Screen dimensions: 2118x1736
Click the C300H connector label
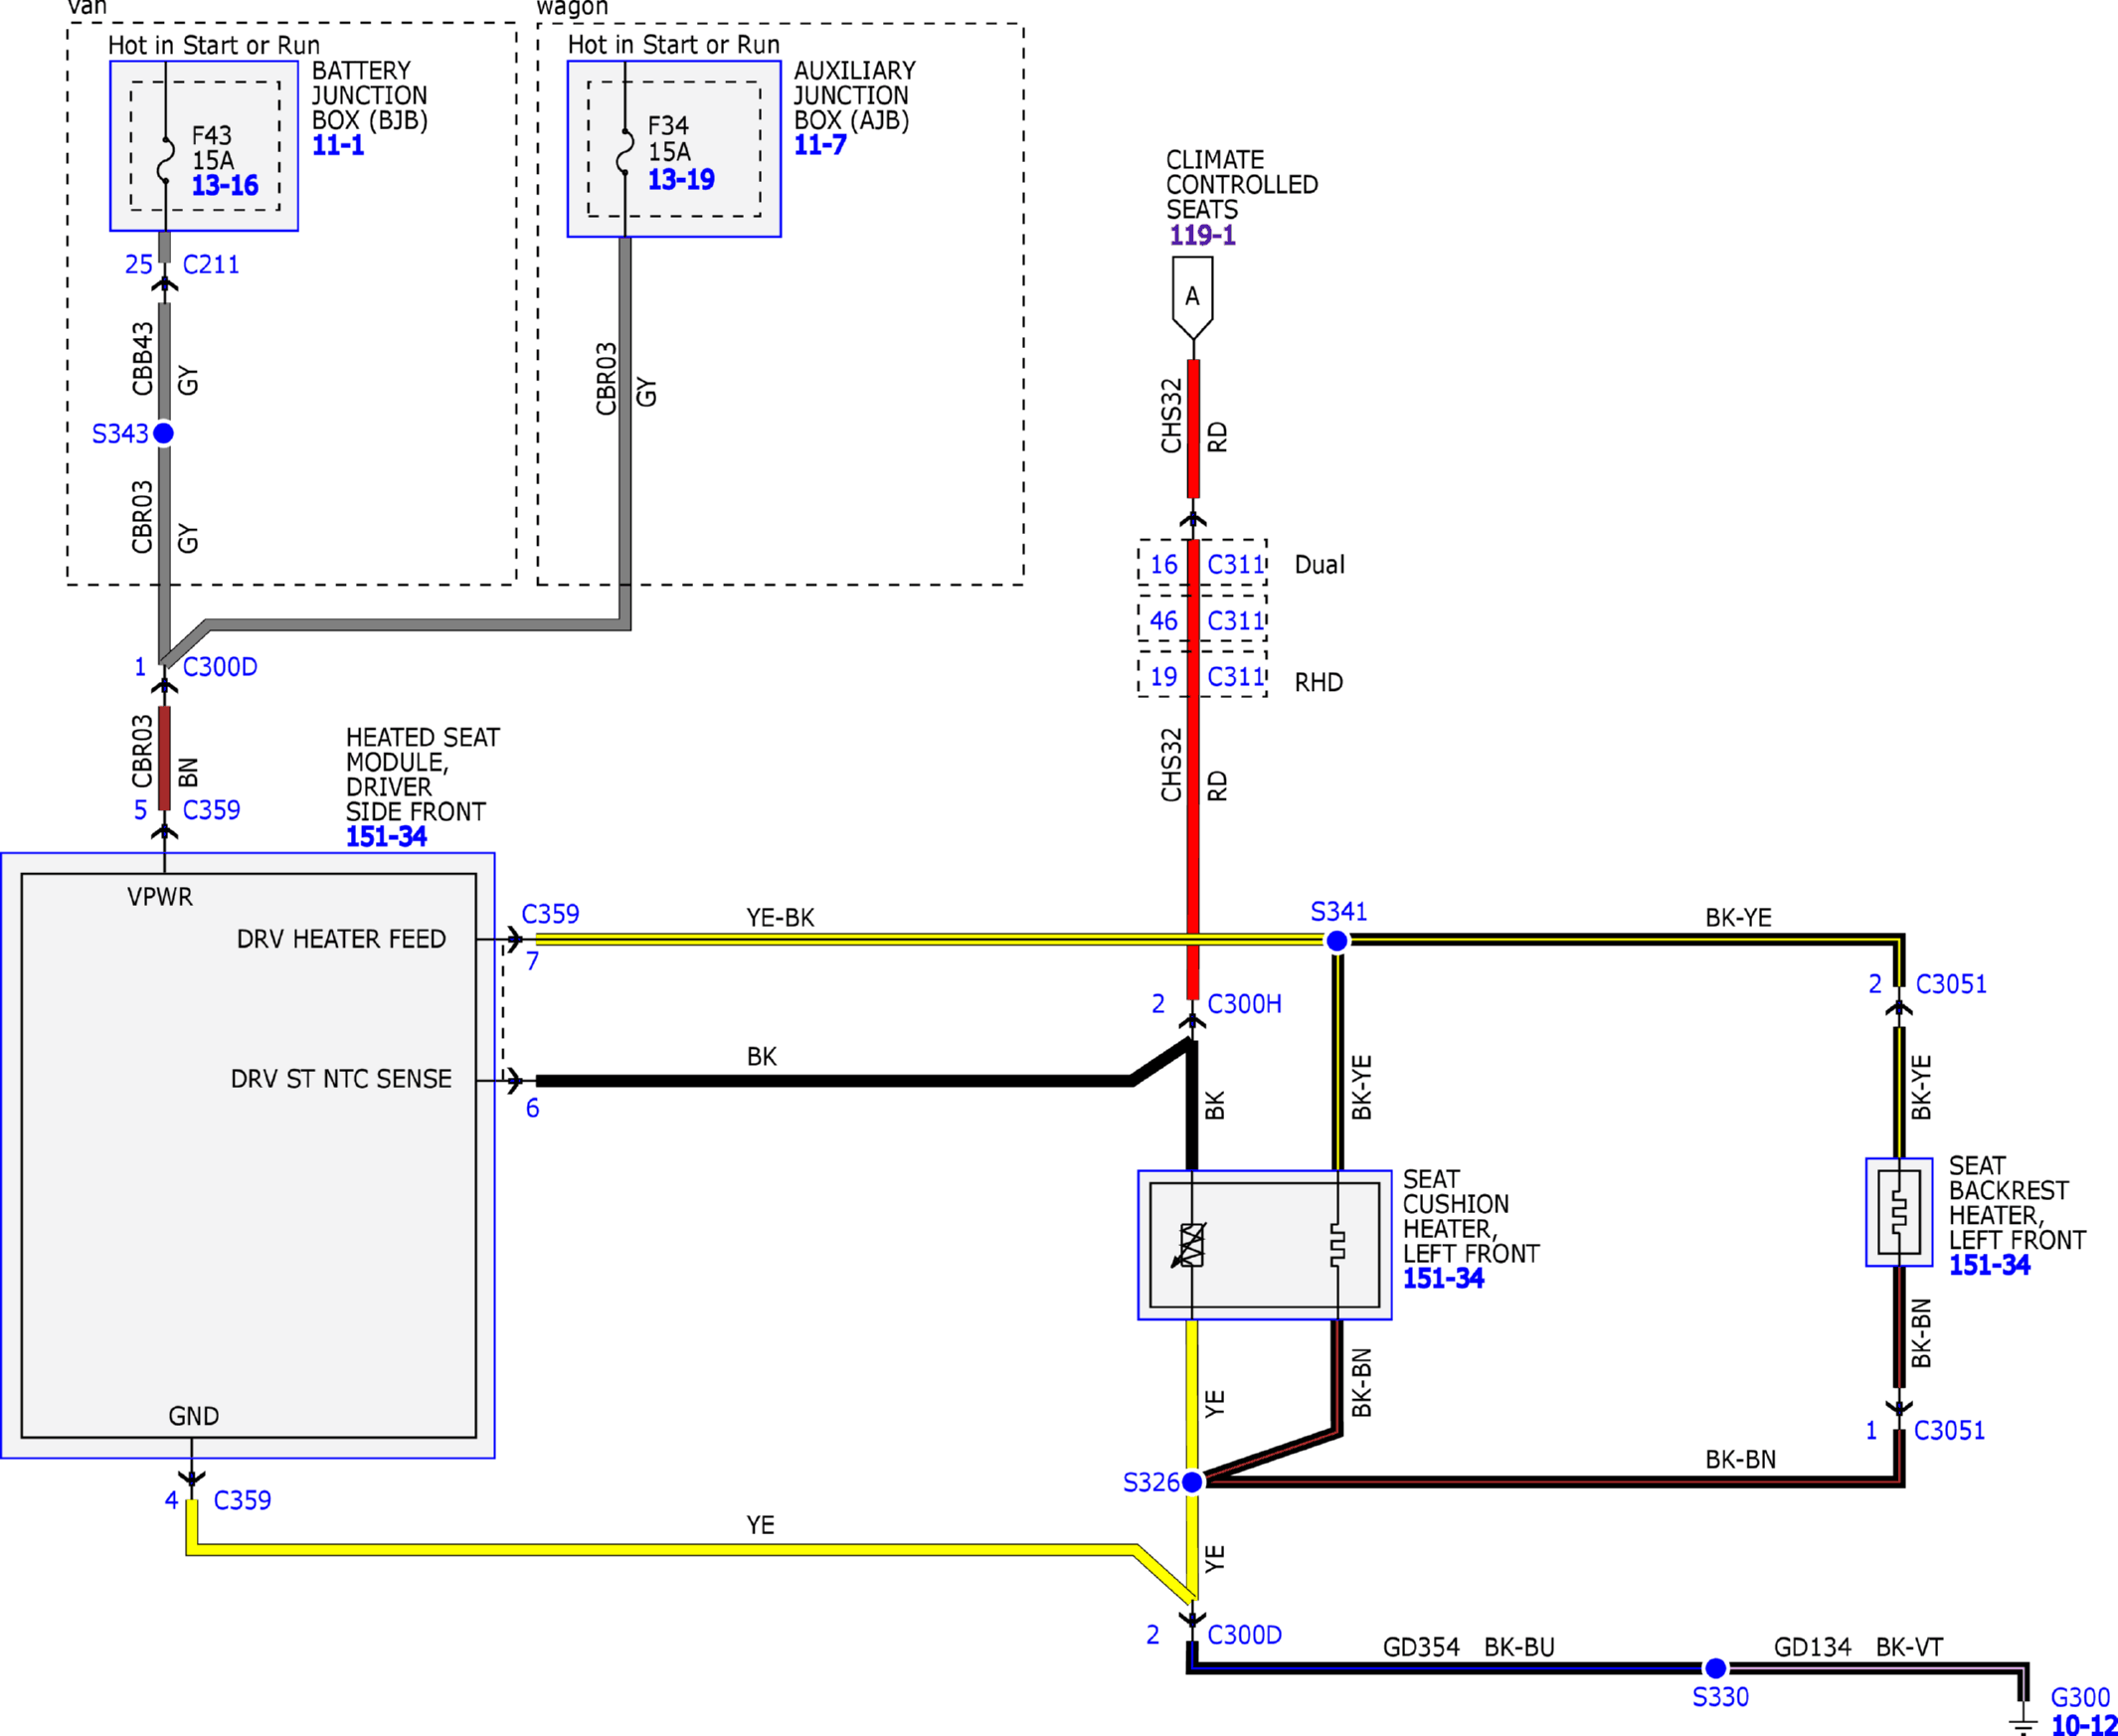pos(1245,1004)
